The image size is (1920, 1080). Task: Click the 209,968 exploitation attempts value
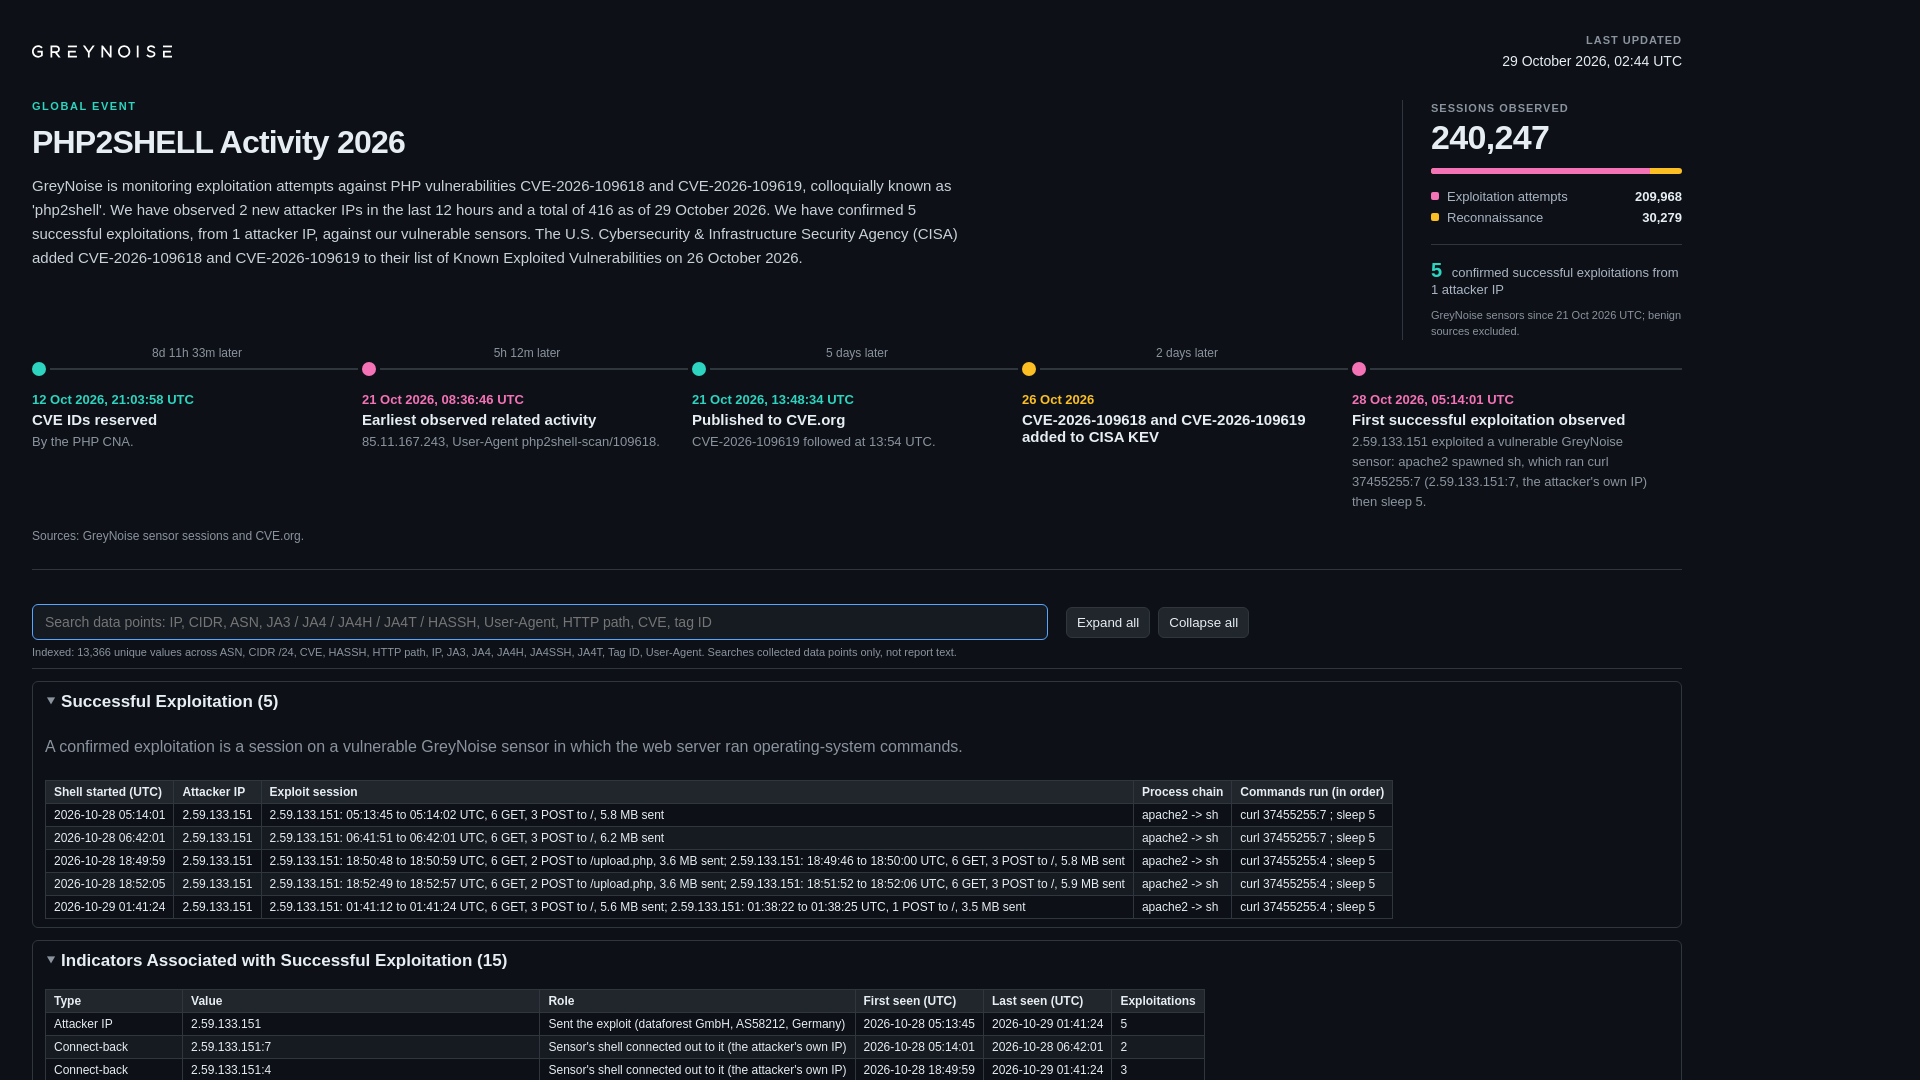click(x=1658, y=197)
